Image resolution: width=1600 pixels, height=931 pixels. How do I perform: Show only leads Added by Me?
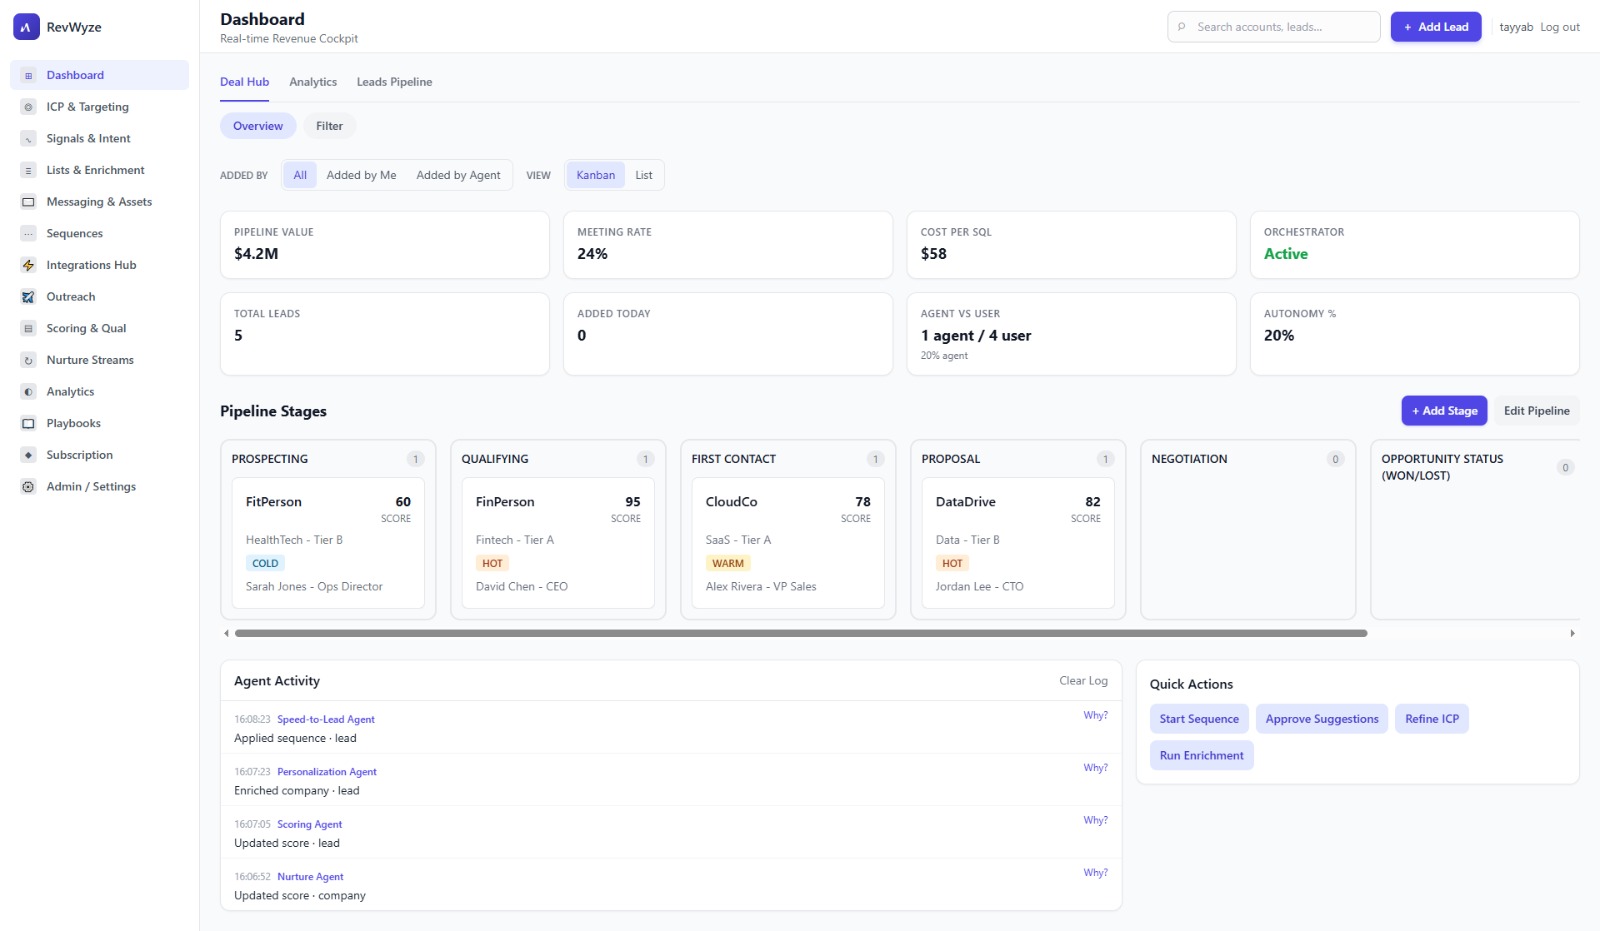coord(361,175)
